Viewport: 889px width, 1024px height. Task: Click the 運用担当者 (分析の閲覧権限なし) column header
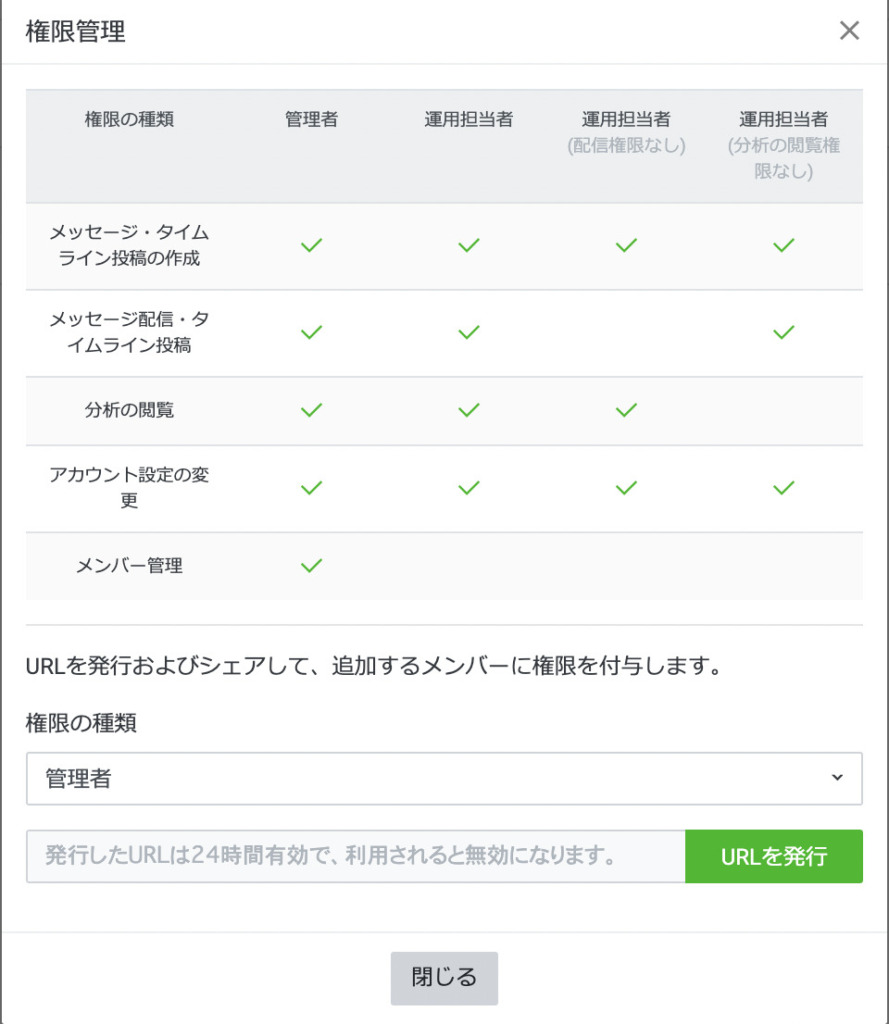coord(784,145)
